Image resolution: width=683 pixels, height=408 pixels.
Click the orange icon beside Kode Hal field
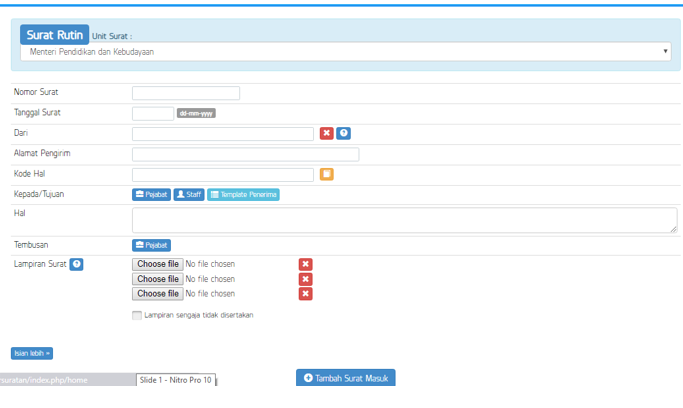click(x=326, y=174)
